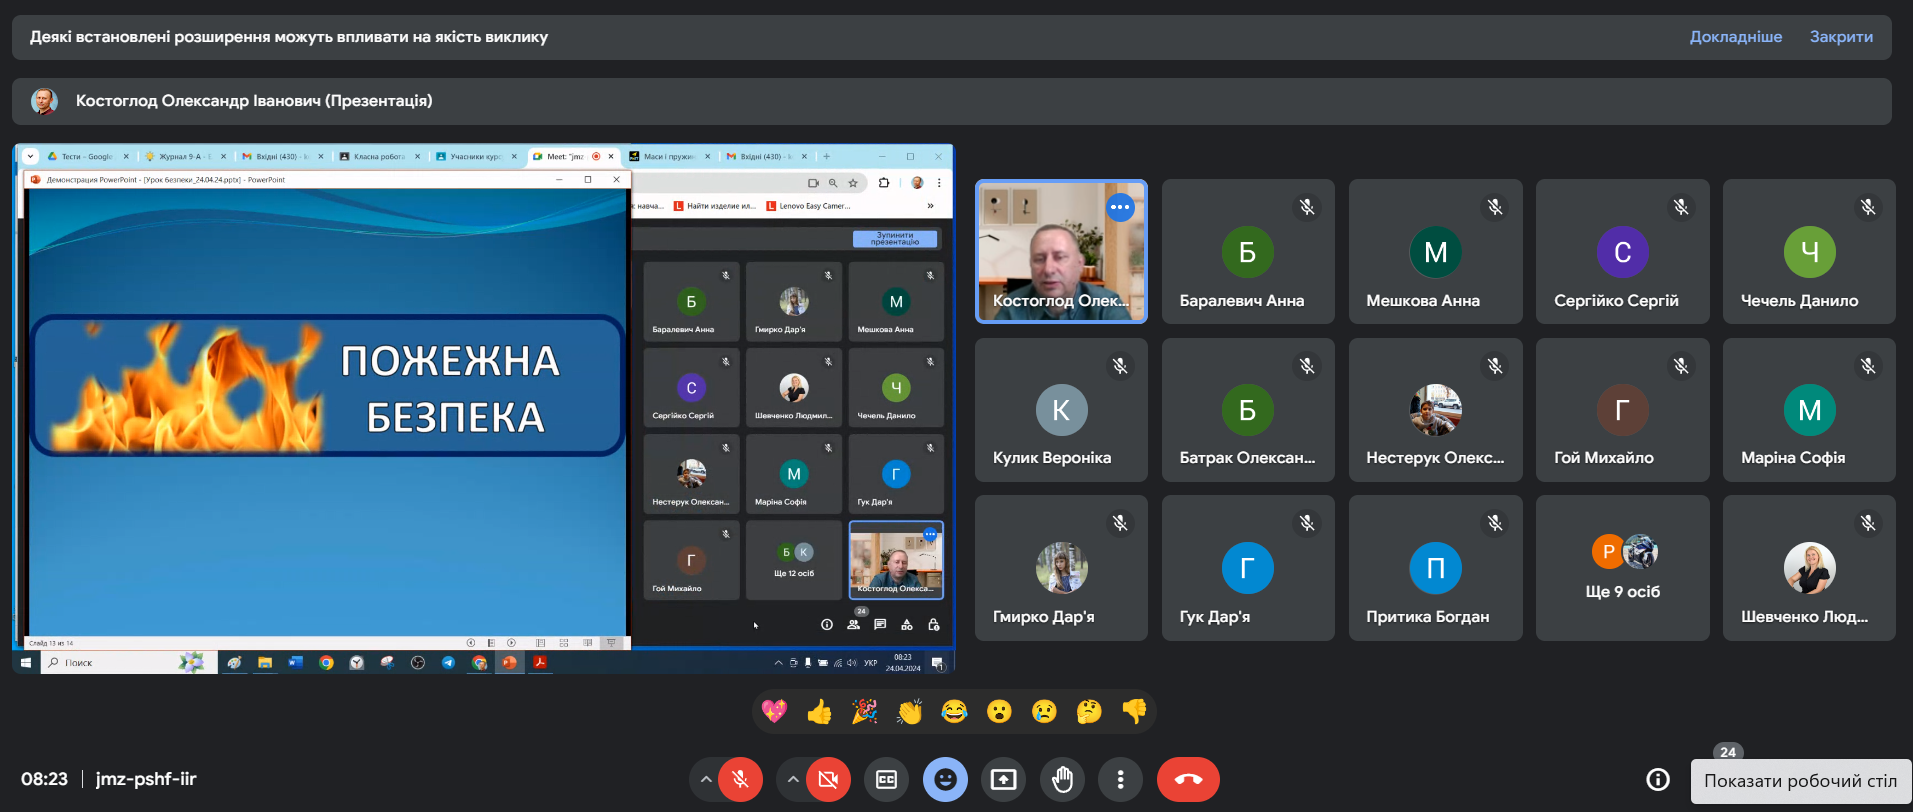The height and width of the screenshot is (812, 1913).
Task: Close the emoji reactions bar via smiley button
Action: click(x=945, y=780)
